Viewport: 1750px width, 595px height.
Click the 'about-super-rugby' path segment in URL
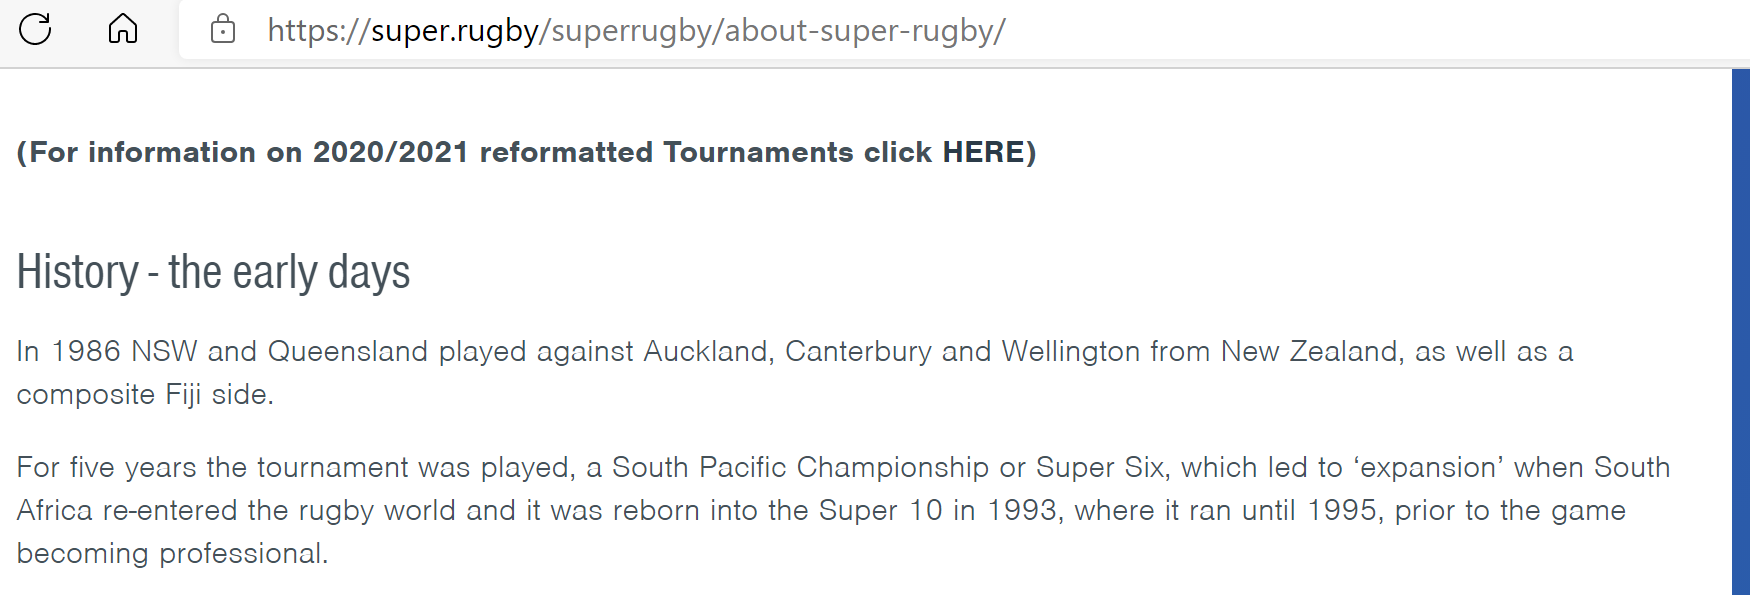pos(859,31)
